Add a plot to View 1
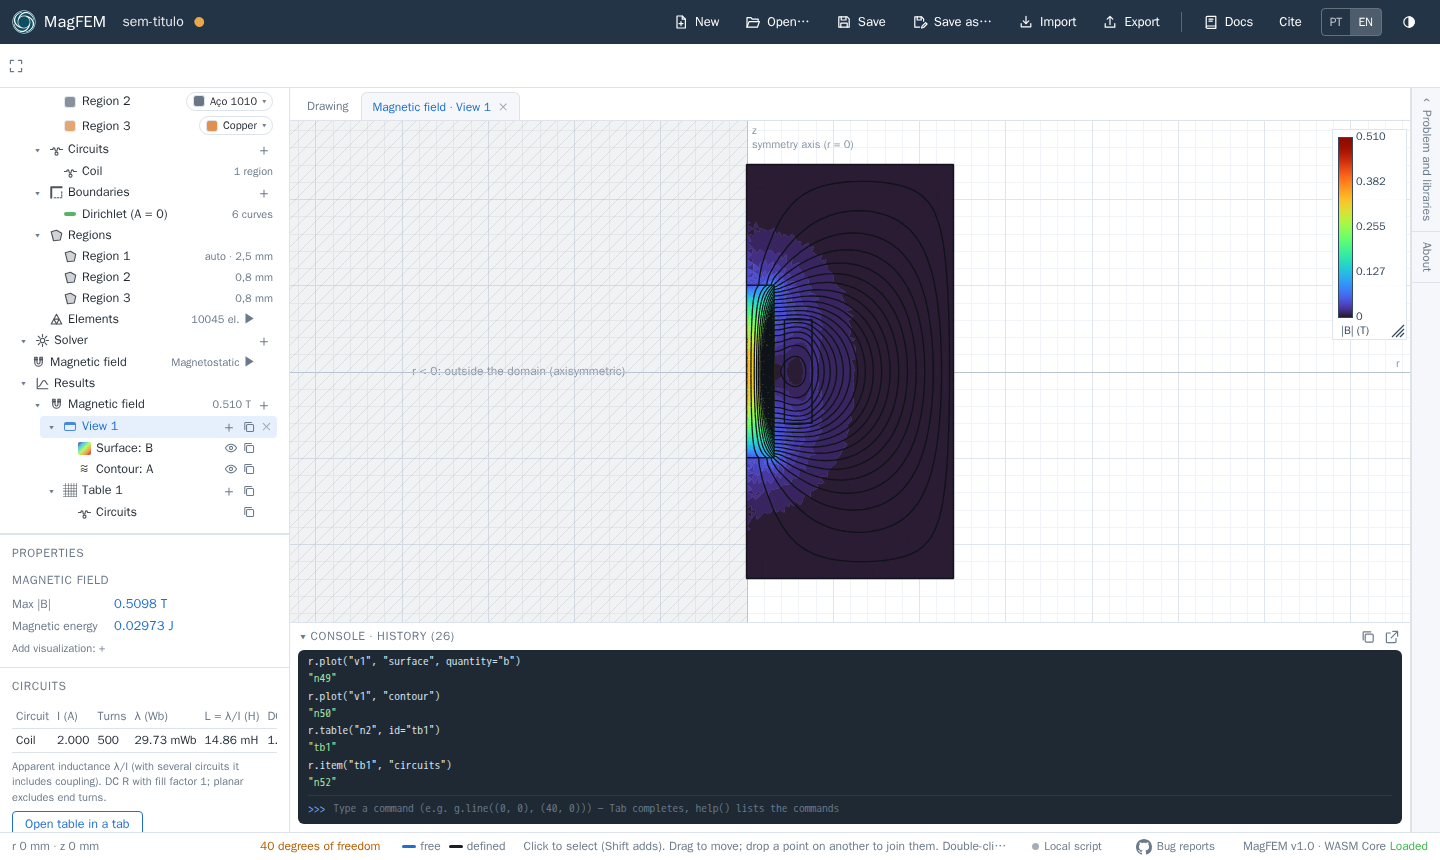 point(229,427)
